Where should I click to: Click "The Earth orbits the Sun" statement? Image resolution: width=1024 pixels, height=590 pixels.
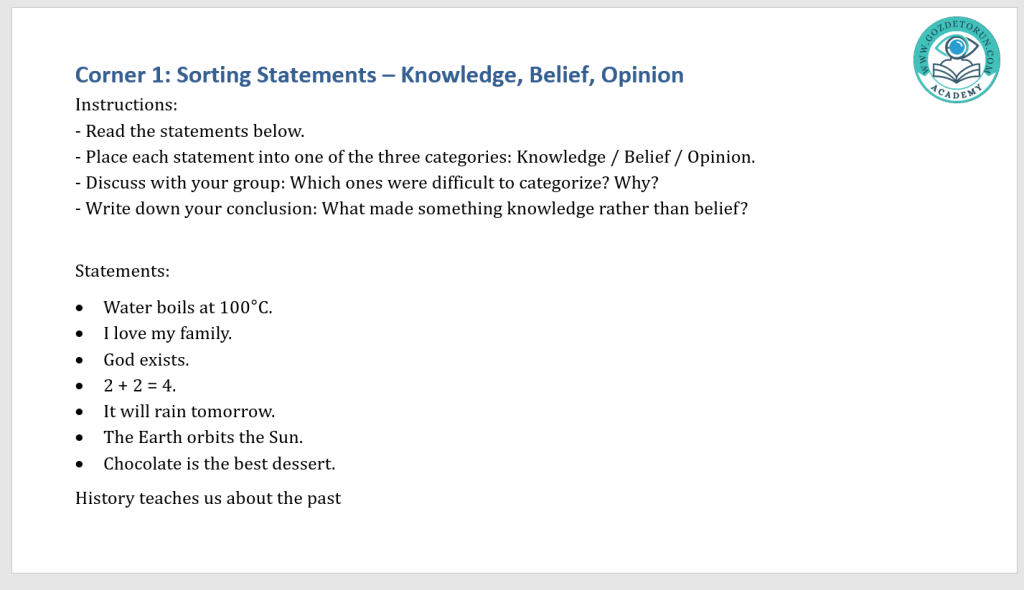(203, 437)
